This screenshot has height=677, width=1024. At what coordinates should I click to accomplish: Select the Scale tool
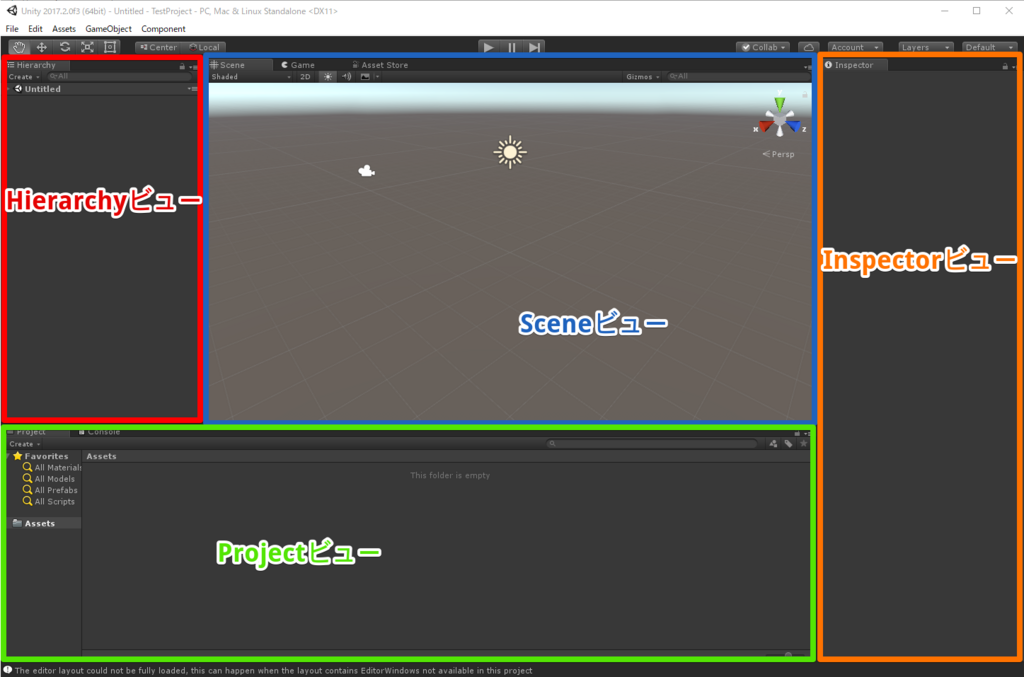[88, 47]
